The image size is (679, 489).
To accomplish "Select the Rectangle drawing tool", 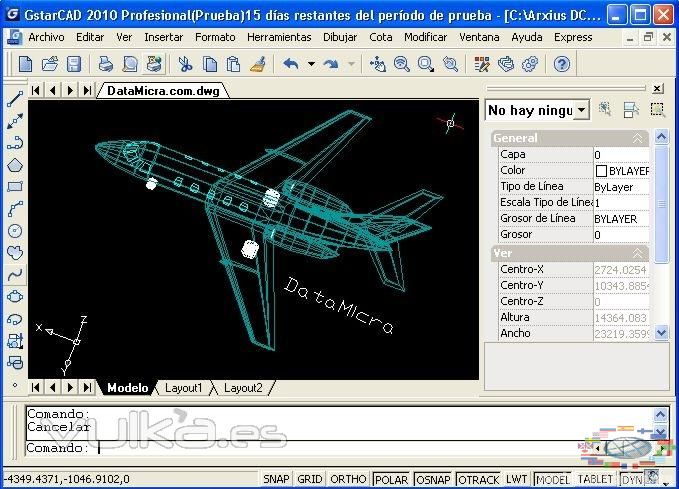I will click(14, 187).
